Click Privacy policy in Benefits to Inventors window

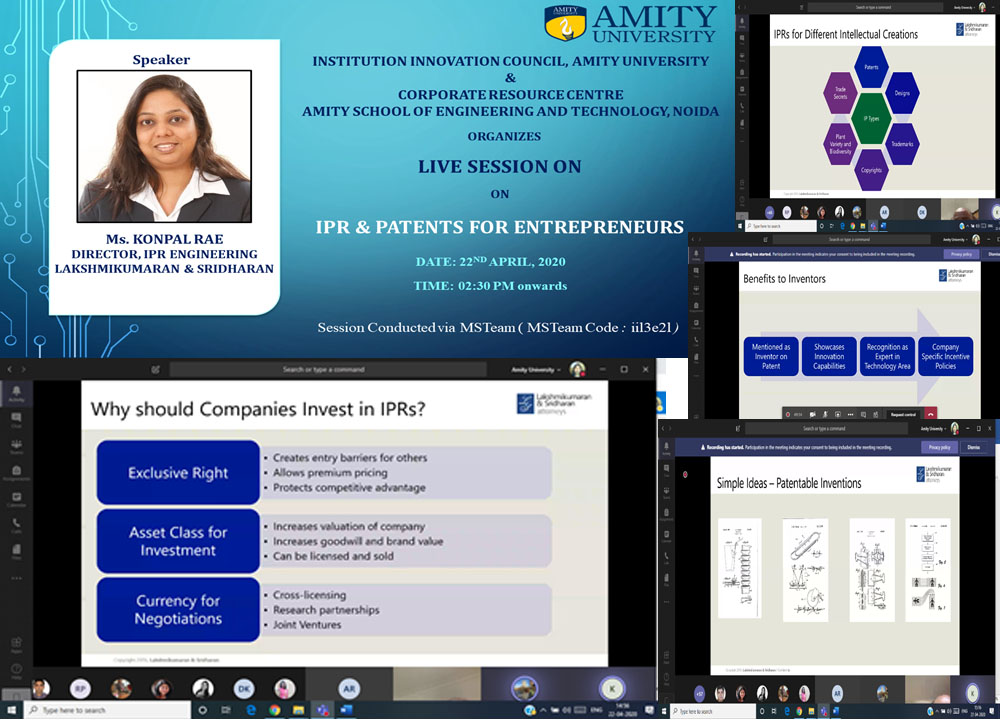pos(961,254)
